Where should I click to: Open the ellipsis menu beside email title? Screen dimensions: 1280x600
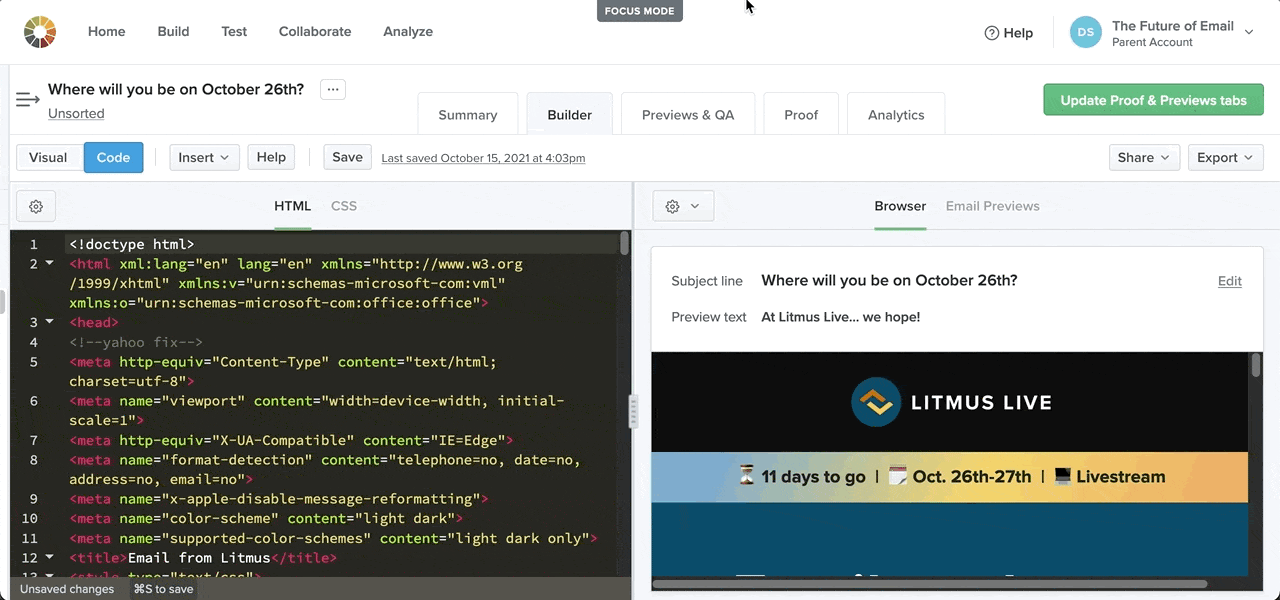333,89
